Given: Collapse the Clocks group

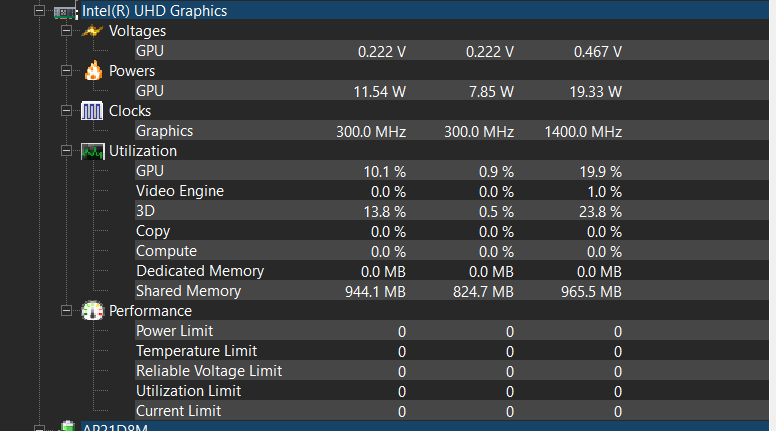Looking at the screenshot, I should [66, 111].
